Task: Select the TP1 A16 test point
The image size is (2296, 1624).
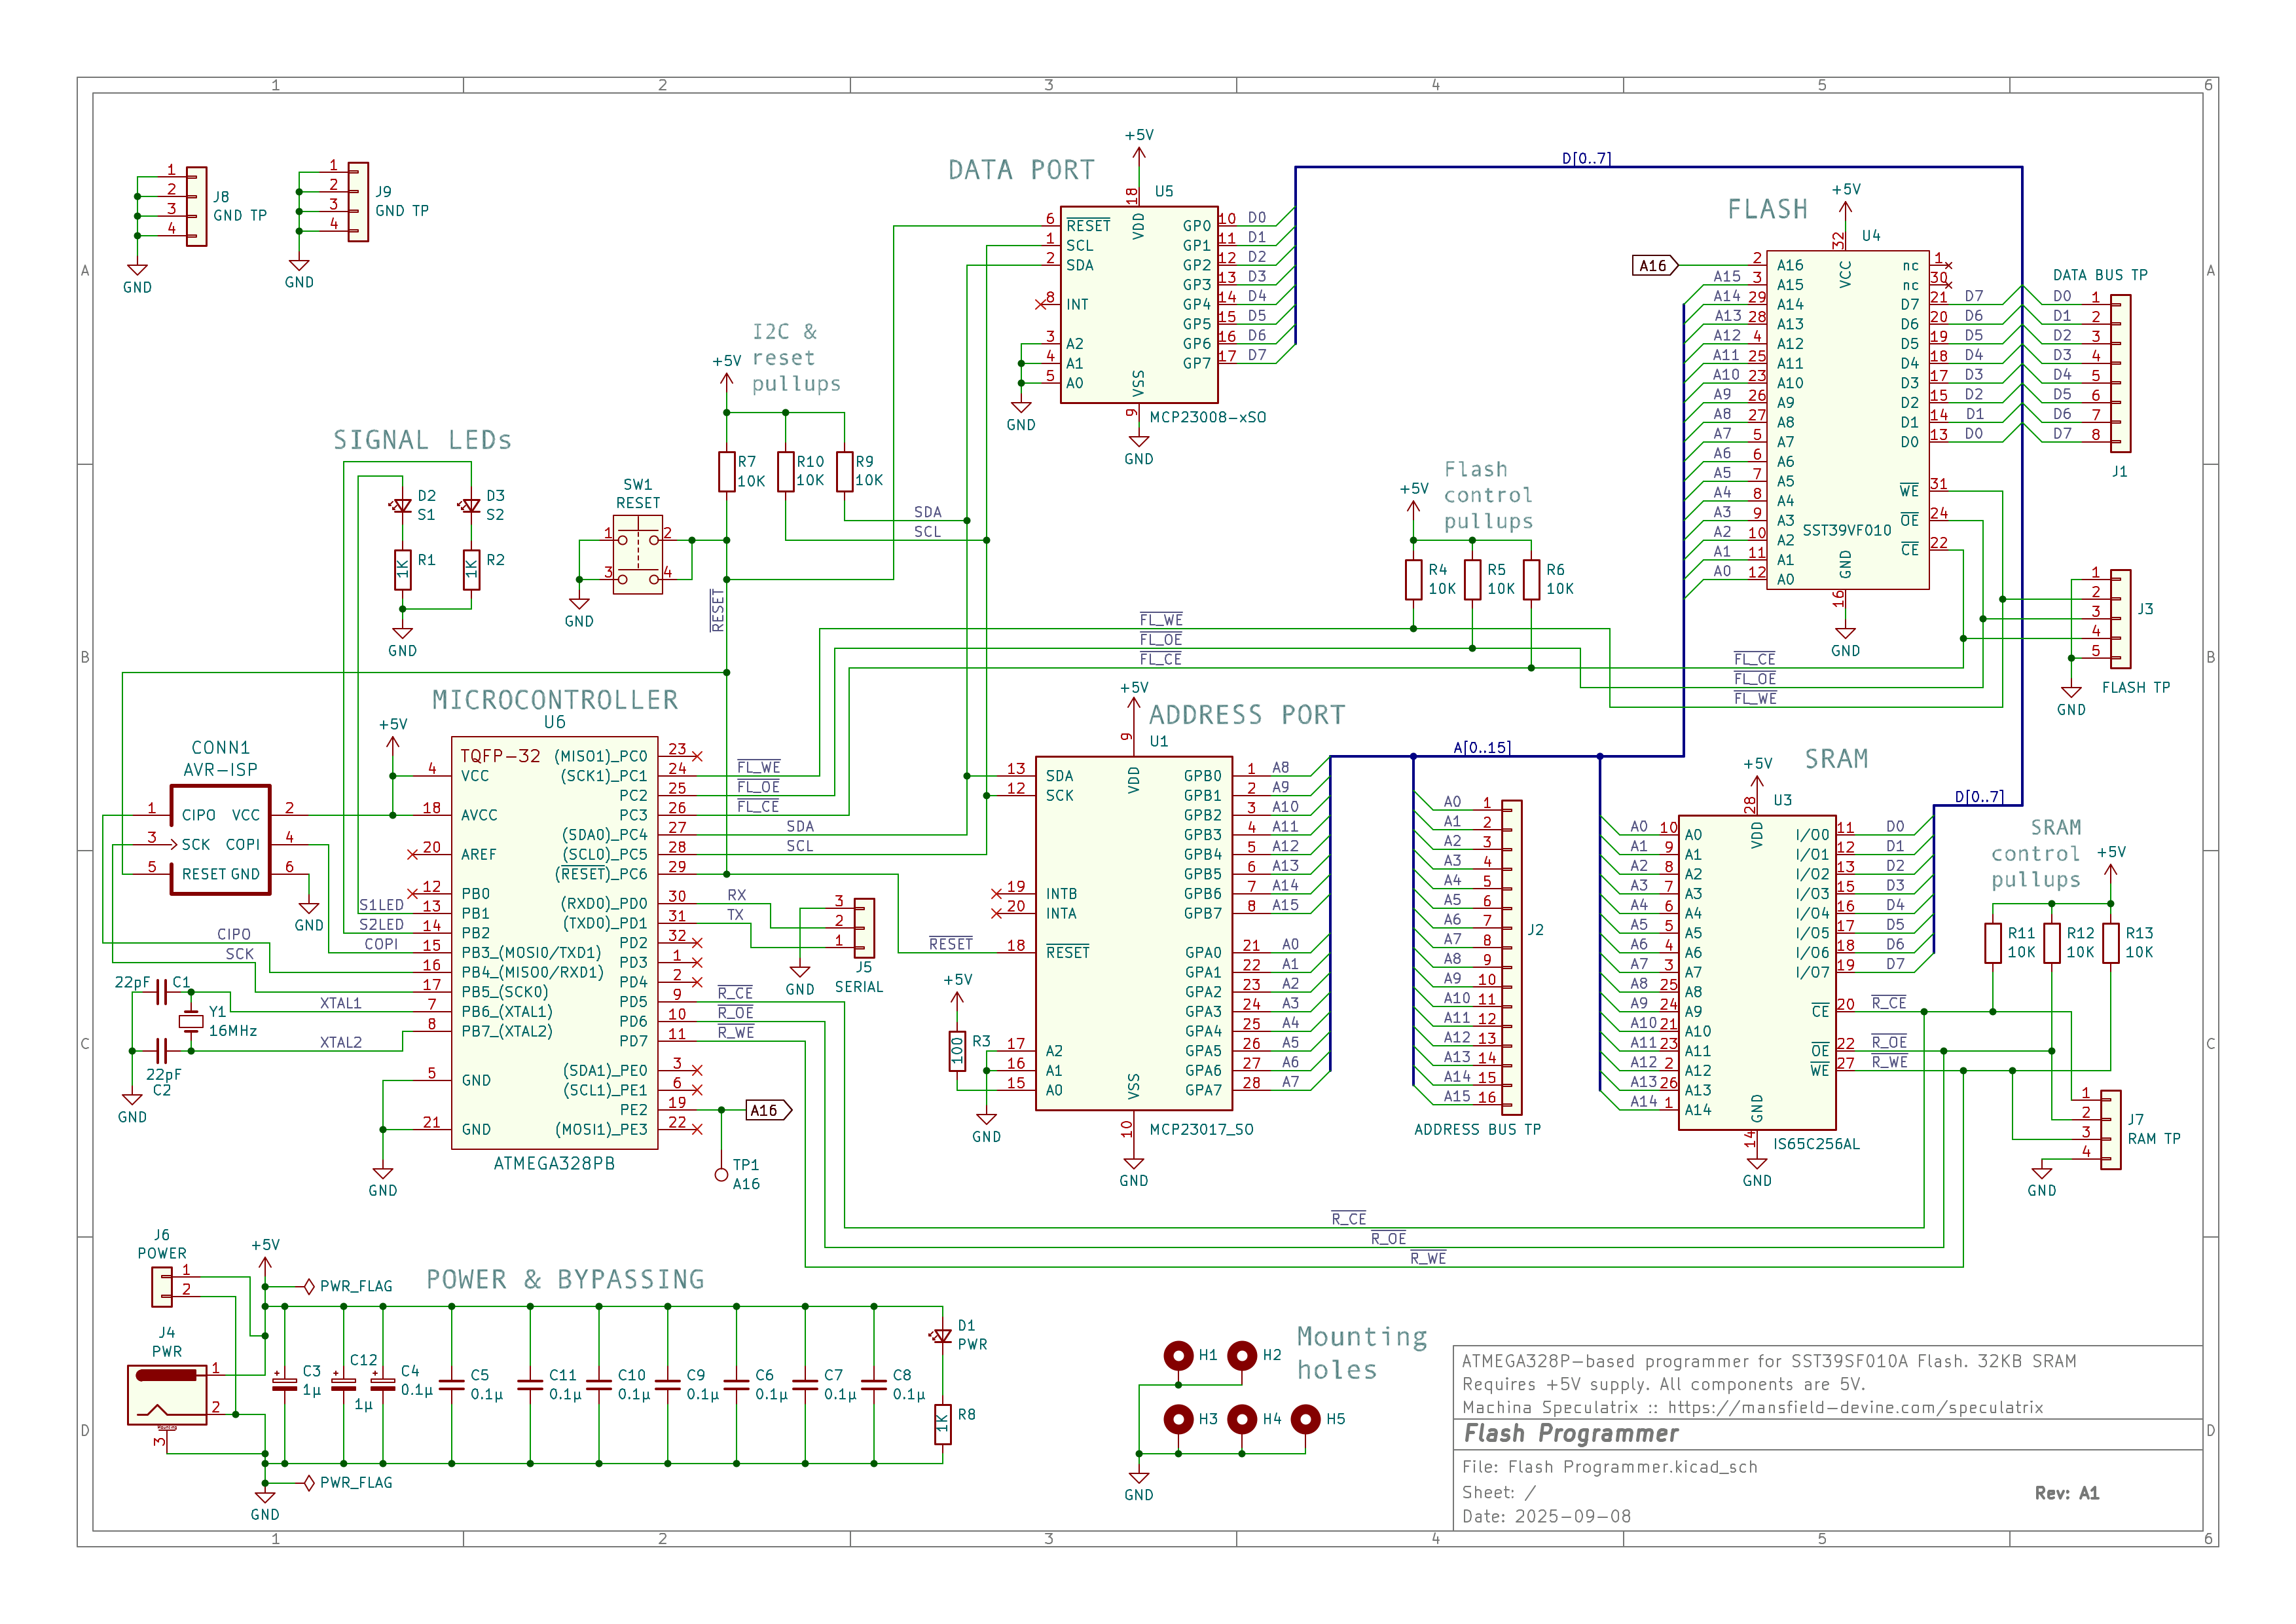Action: [x=721, y=1175]
